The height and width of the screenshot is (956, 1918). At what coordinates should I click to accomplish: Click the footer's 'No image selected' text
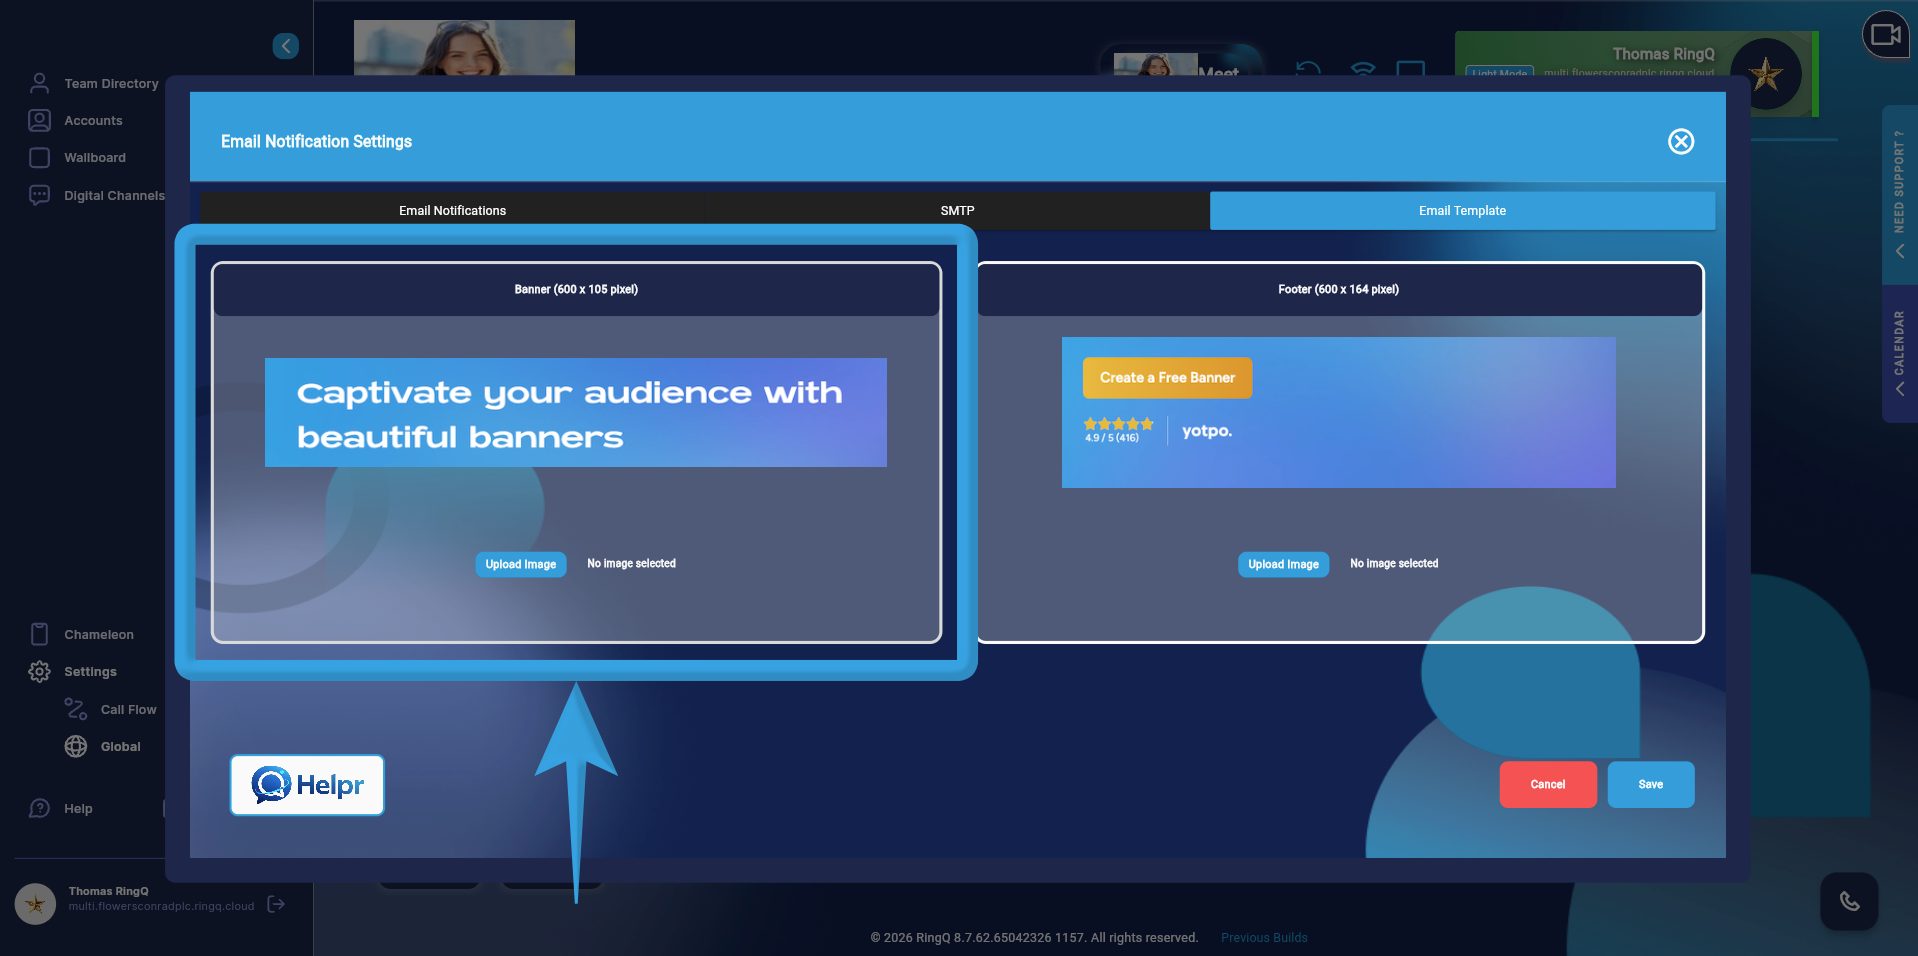pos(1394,564)
